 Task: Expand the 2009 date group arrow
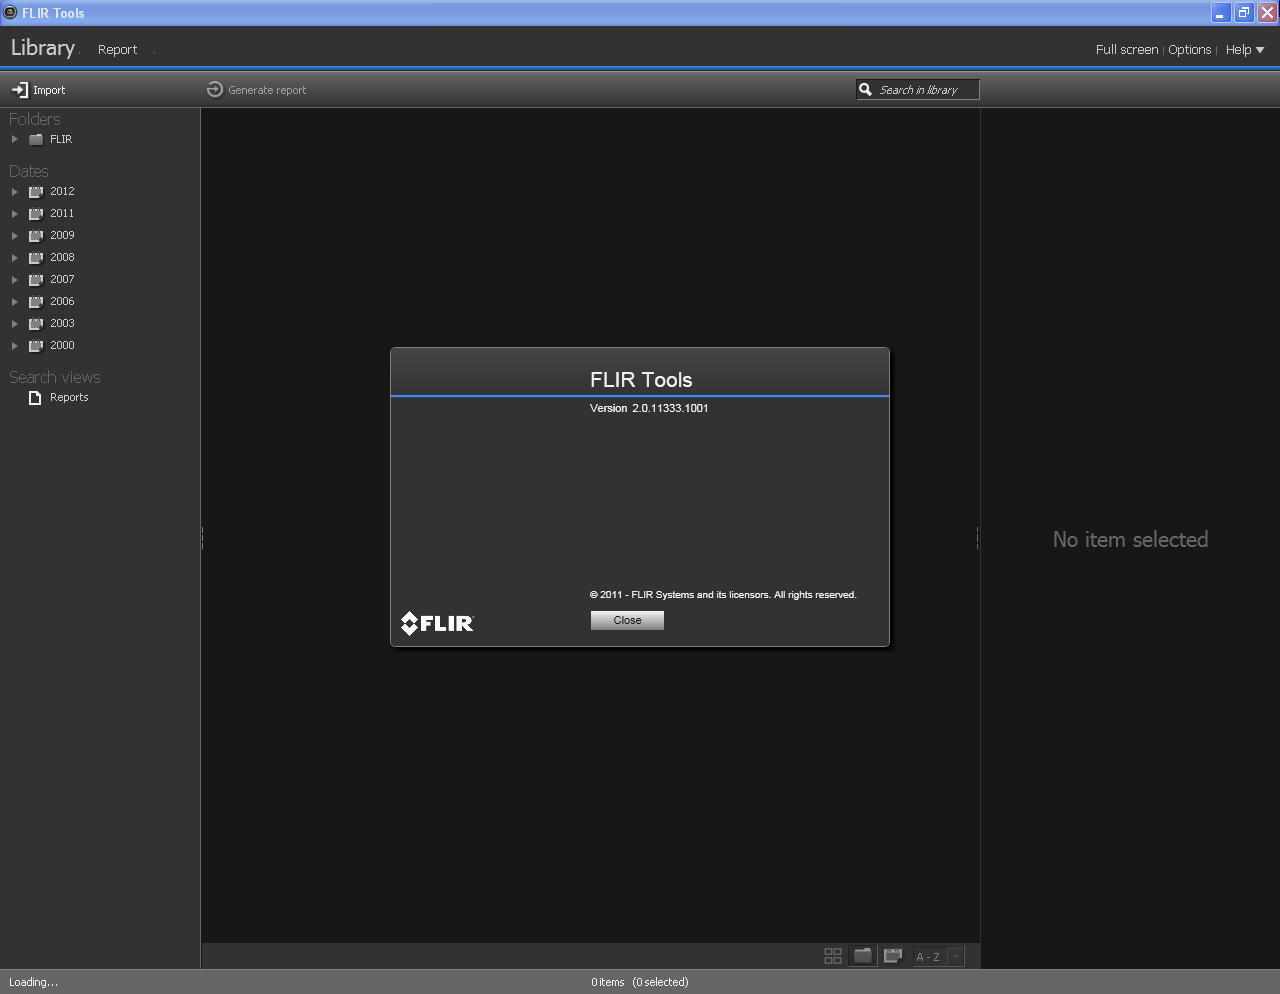click(15, 235)
